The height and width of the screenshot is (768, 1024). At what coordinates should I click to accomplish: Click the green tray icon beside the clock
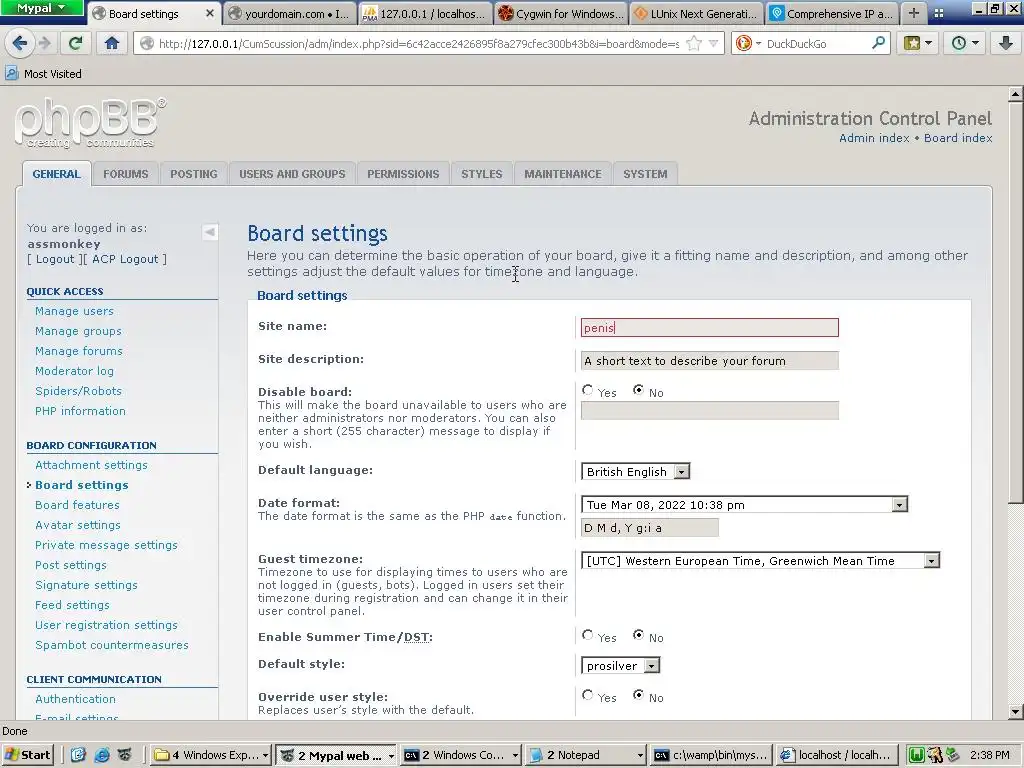(x=917, y=755)
